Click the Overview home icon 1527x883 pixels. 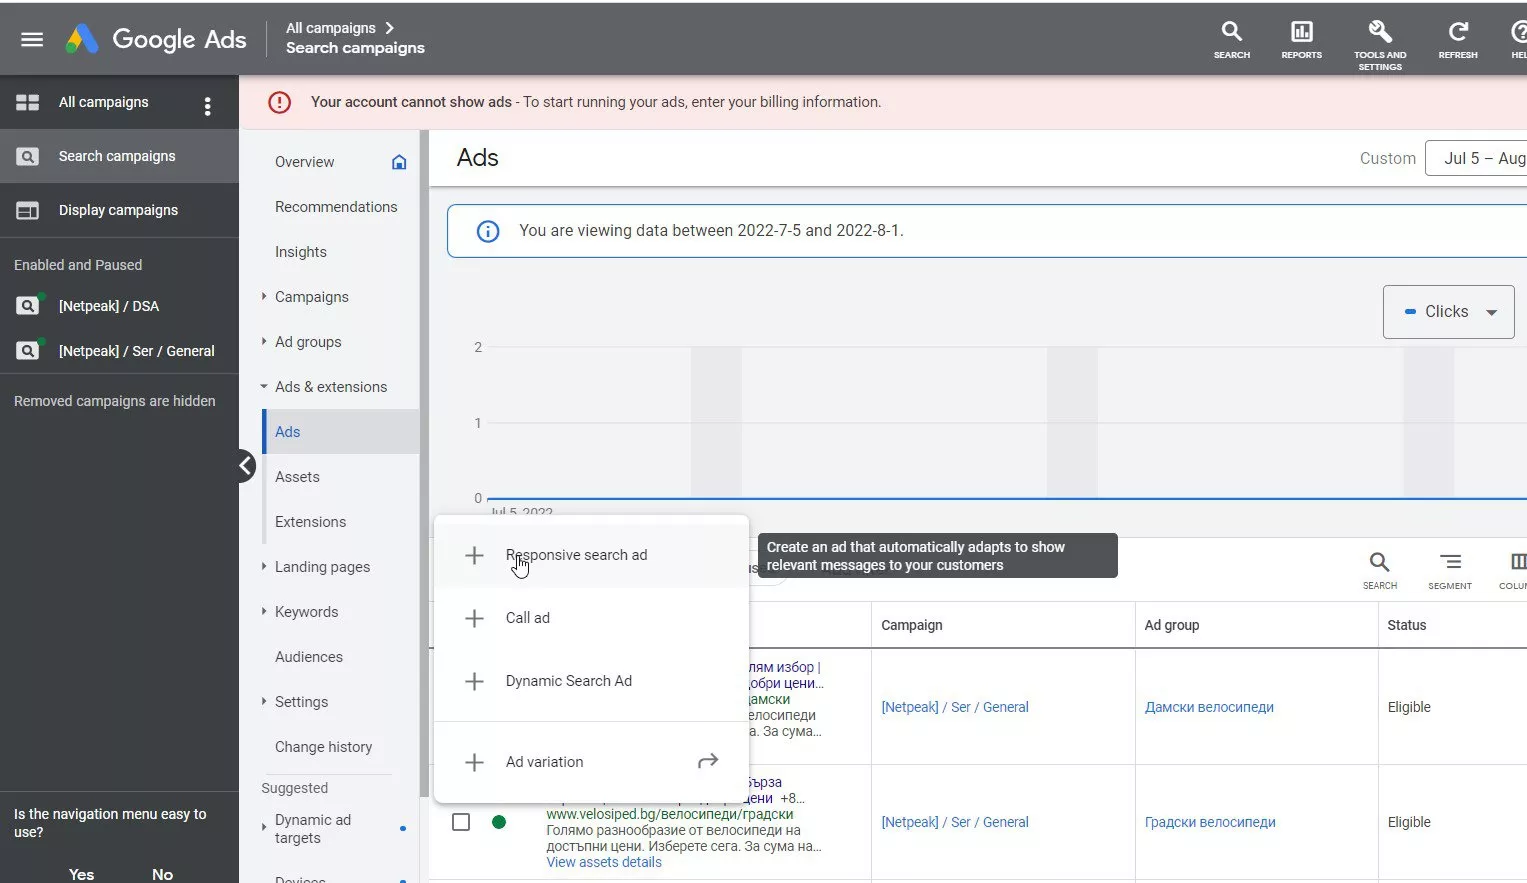(399, 162)
